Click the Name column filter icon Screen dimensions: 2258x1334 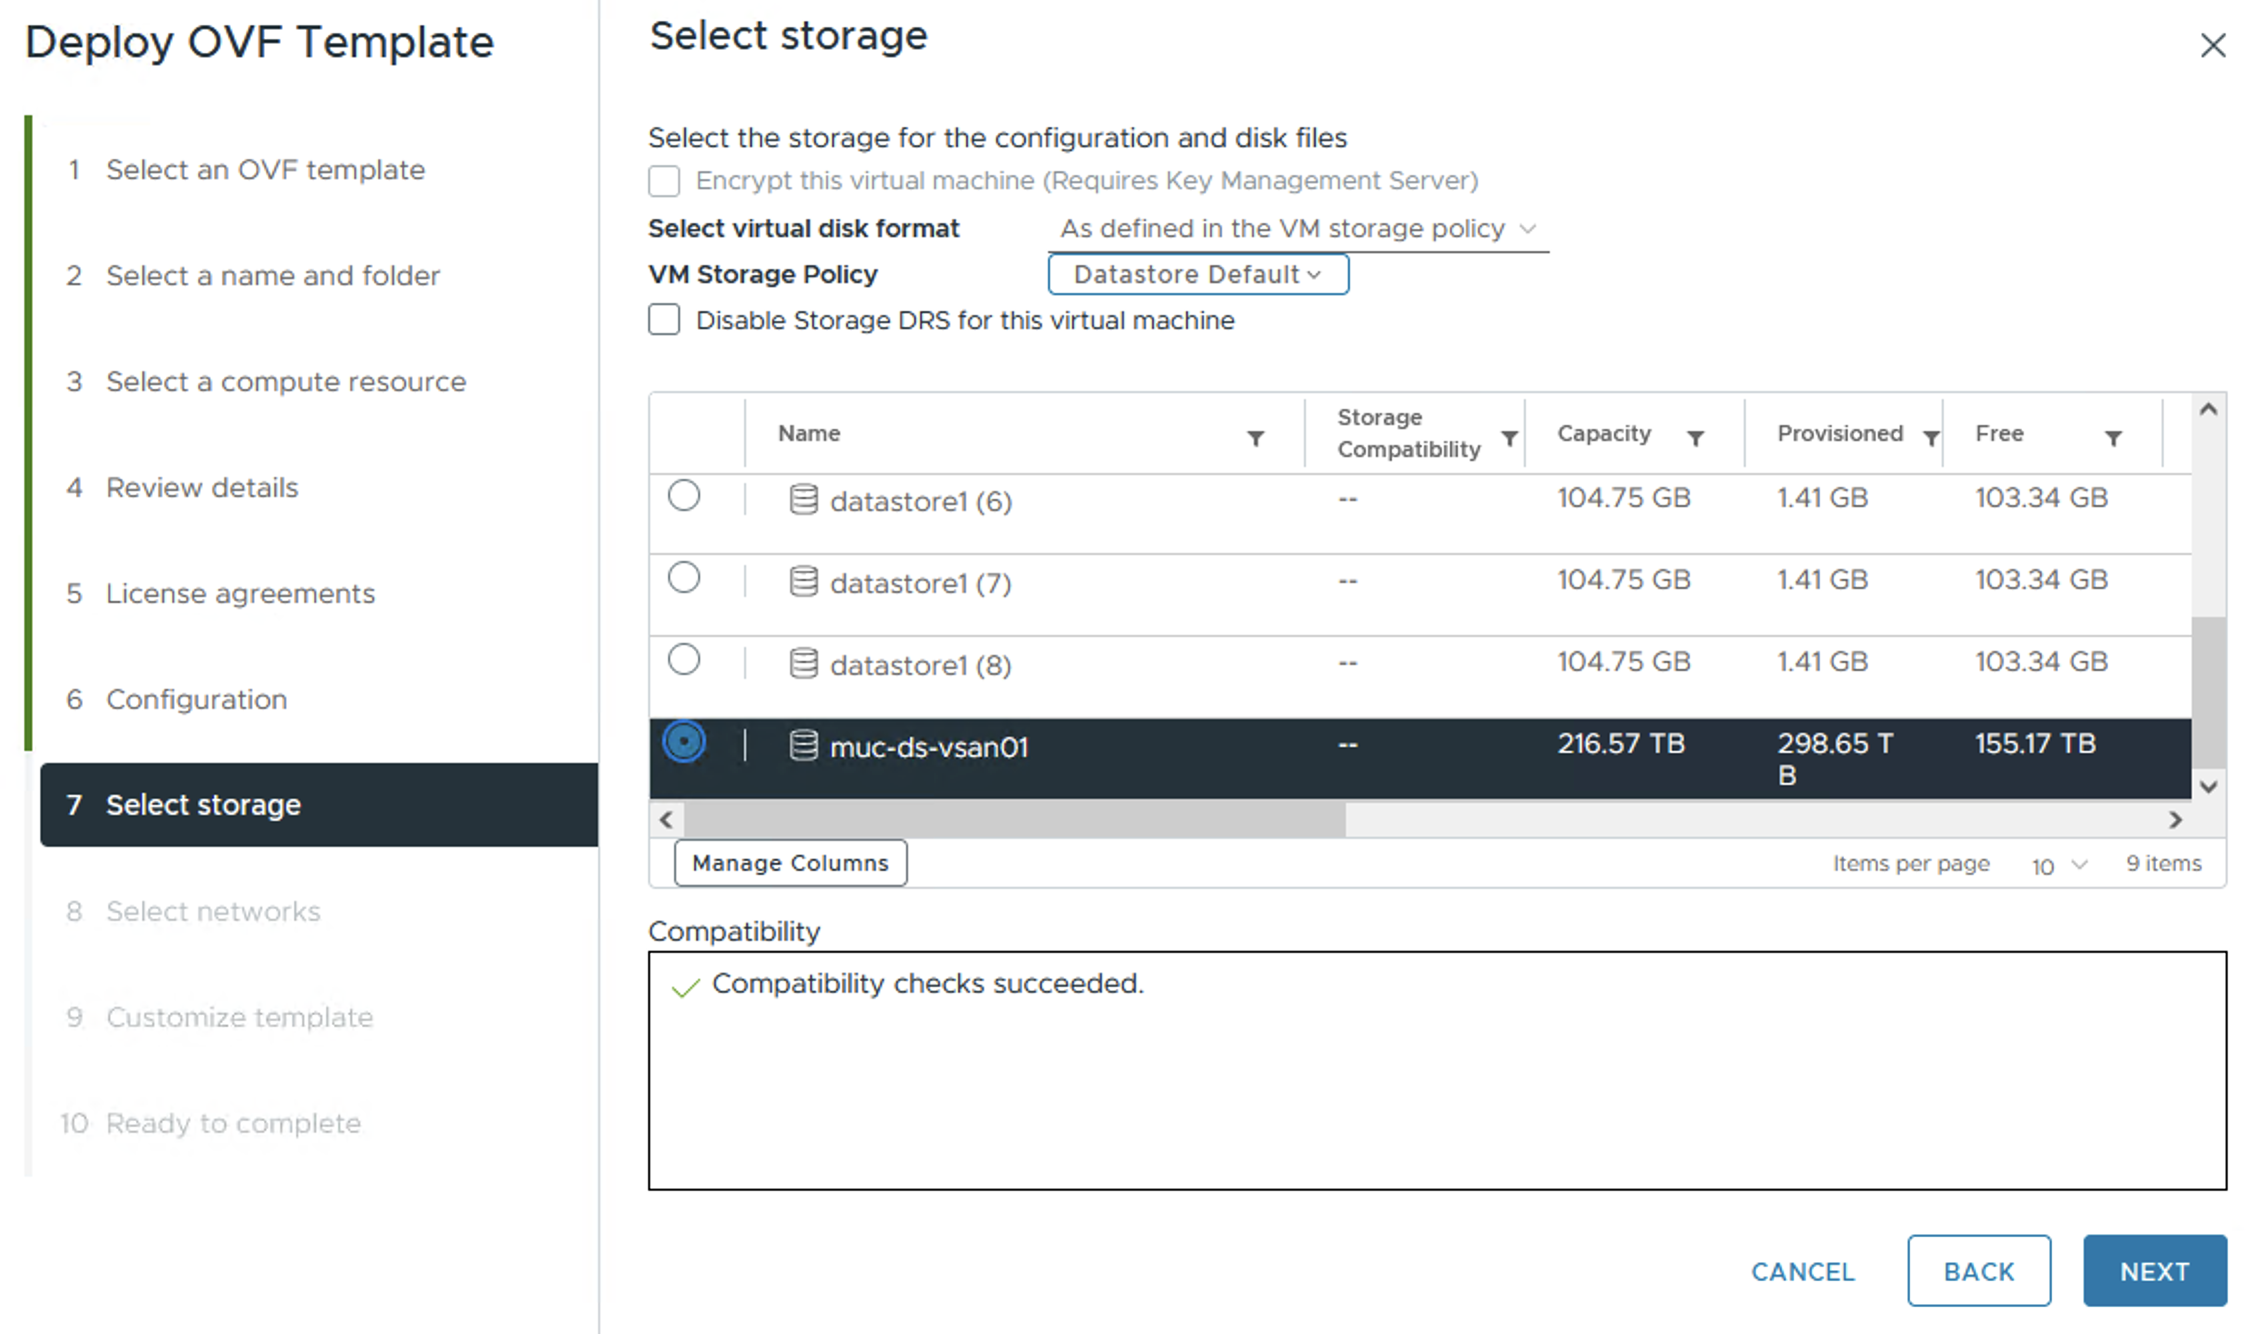click(x=1255, y=438)
